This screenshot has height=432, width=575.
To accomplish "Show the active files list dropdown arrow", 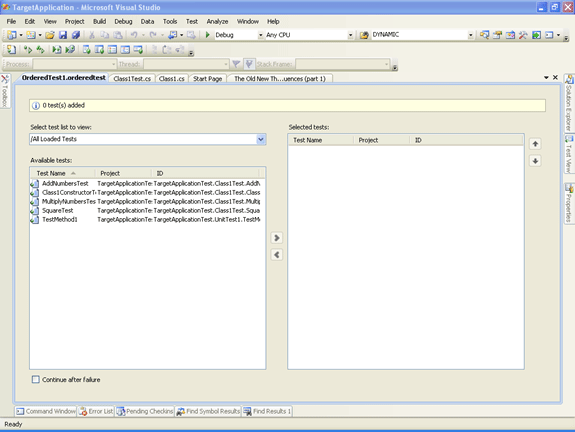I will (x=546, y=78).
